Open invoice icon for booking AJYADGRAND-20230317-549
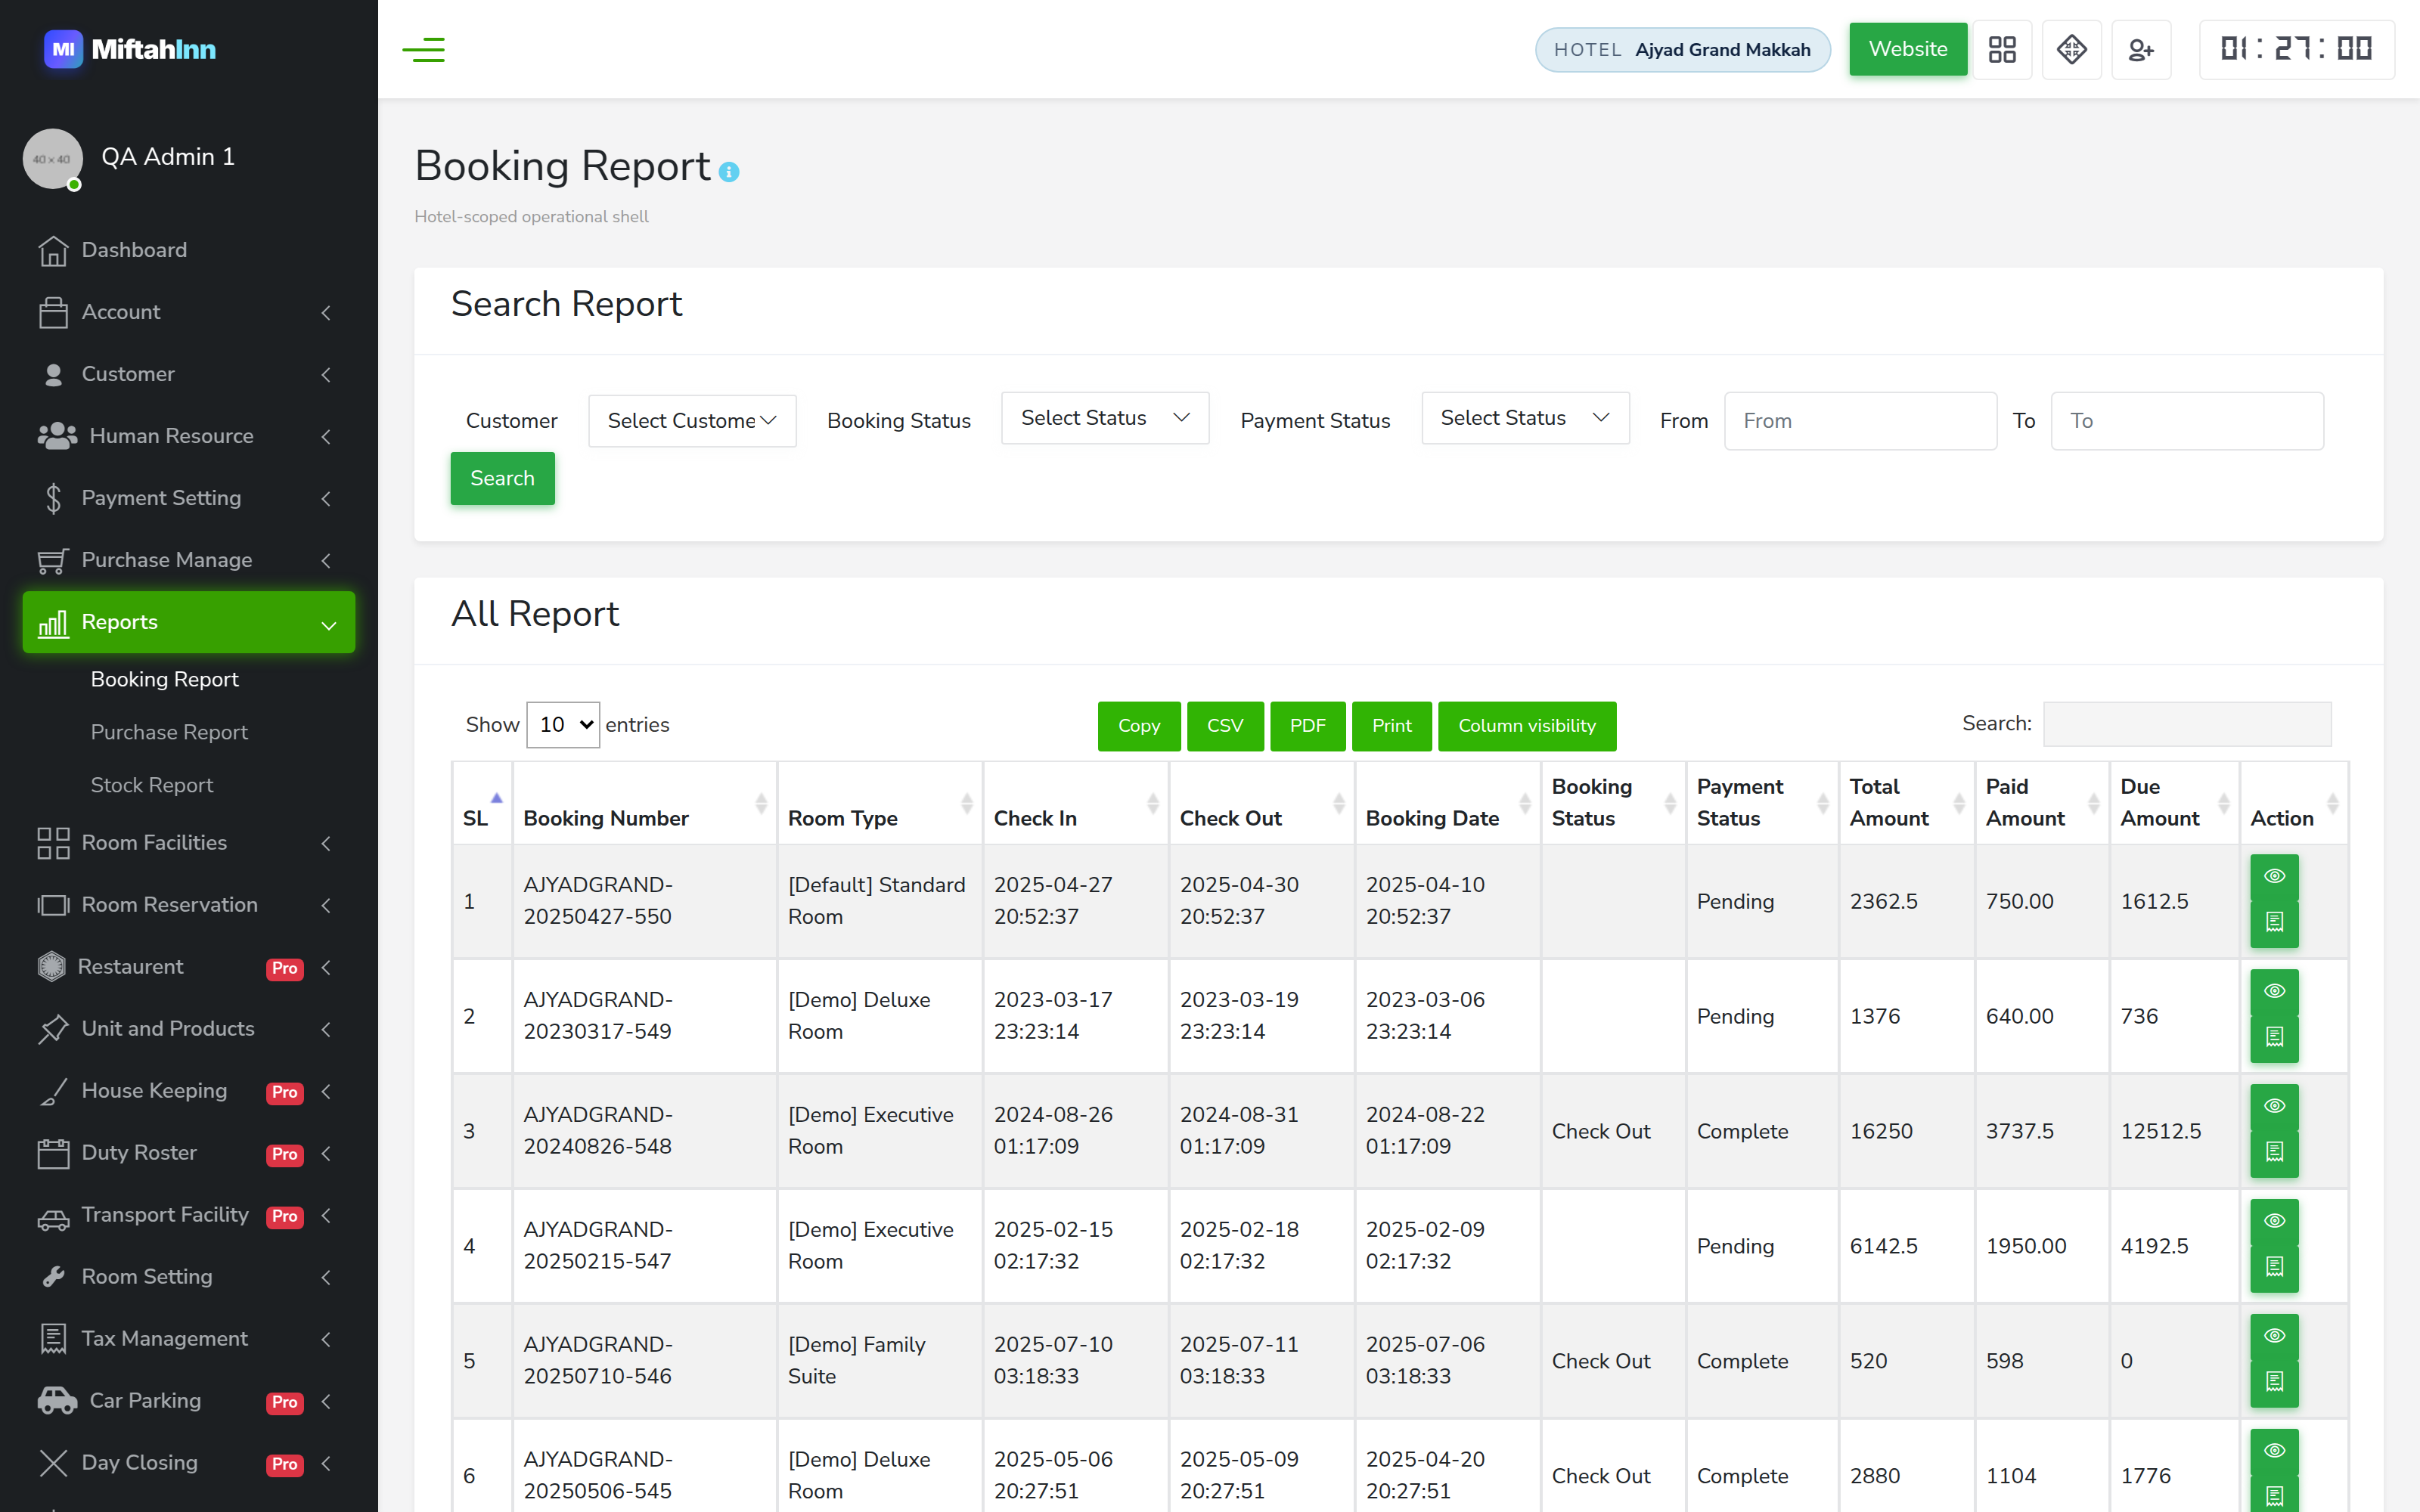This screenshot has height=1512, width=2420. pos(2274,1037)
